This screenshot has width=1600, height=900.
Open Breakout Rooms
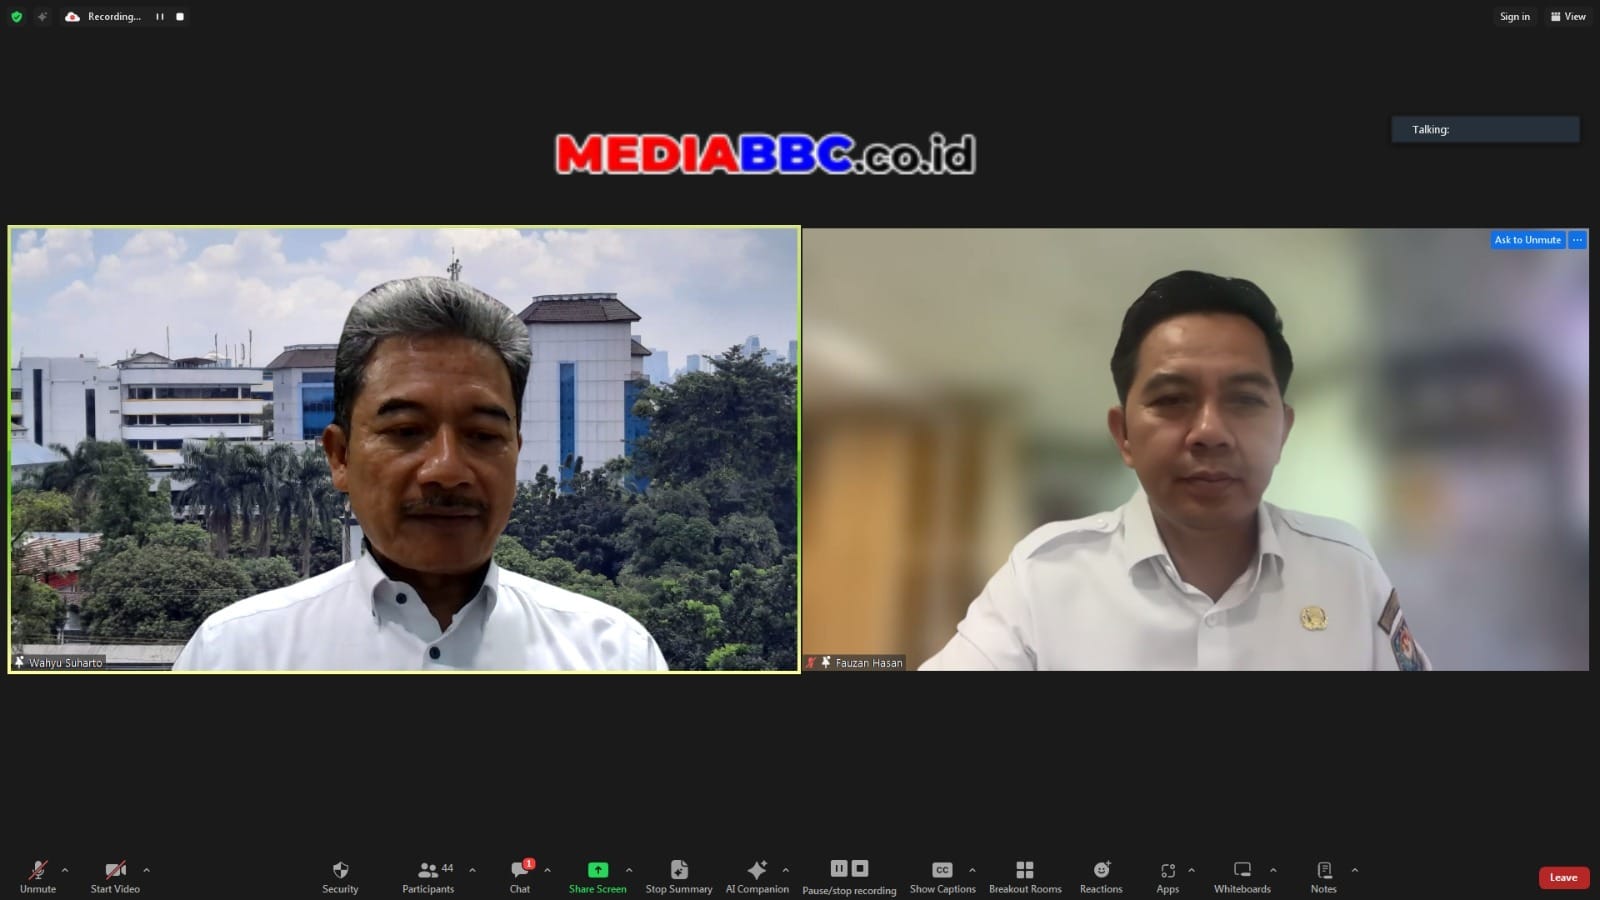coord(1025,876)
